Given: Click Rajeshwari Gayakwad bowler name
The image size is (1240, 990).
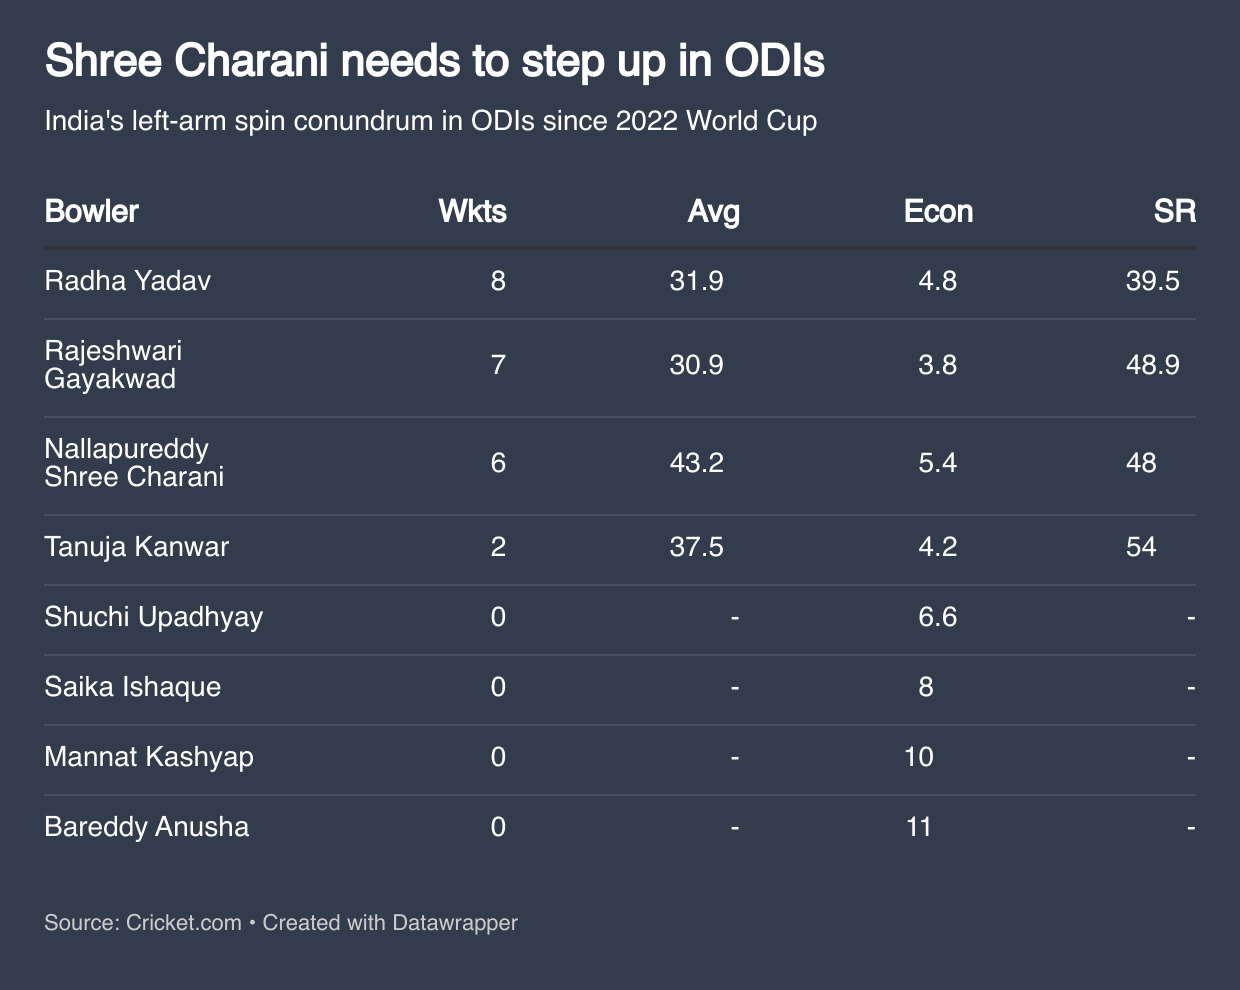Looking at the screenshot, I should pyautogui.click(x=113, y=365).
